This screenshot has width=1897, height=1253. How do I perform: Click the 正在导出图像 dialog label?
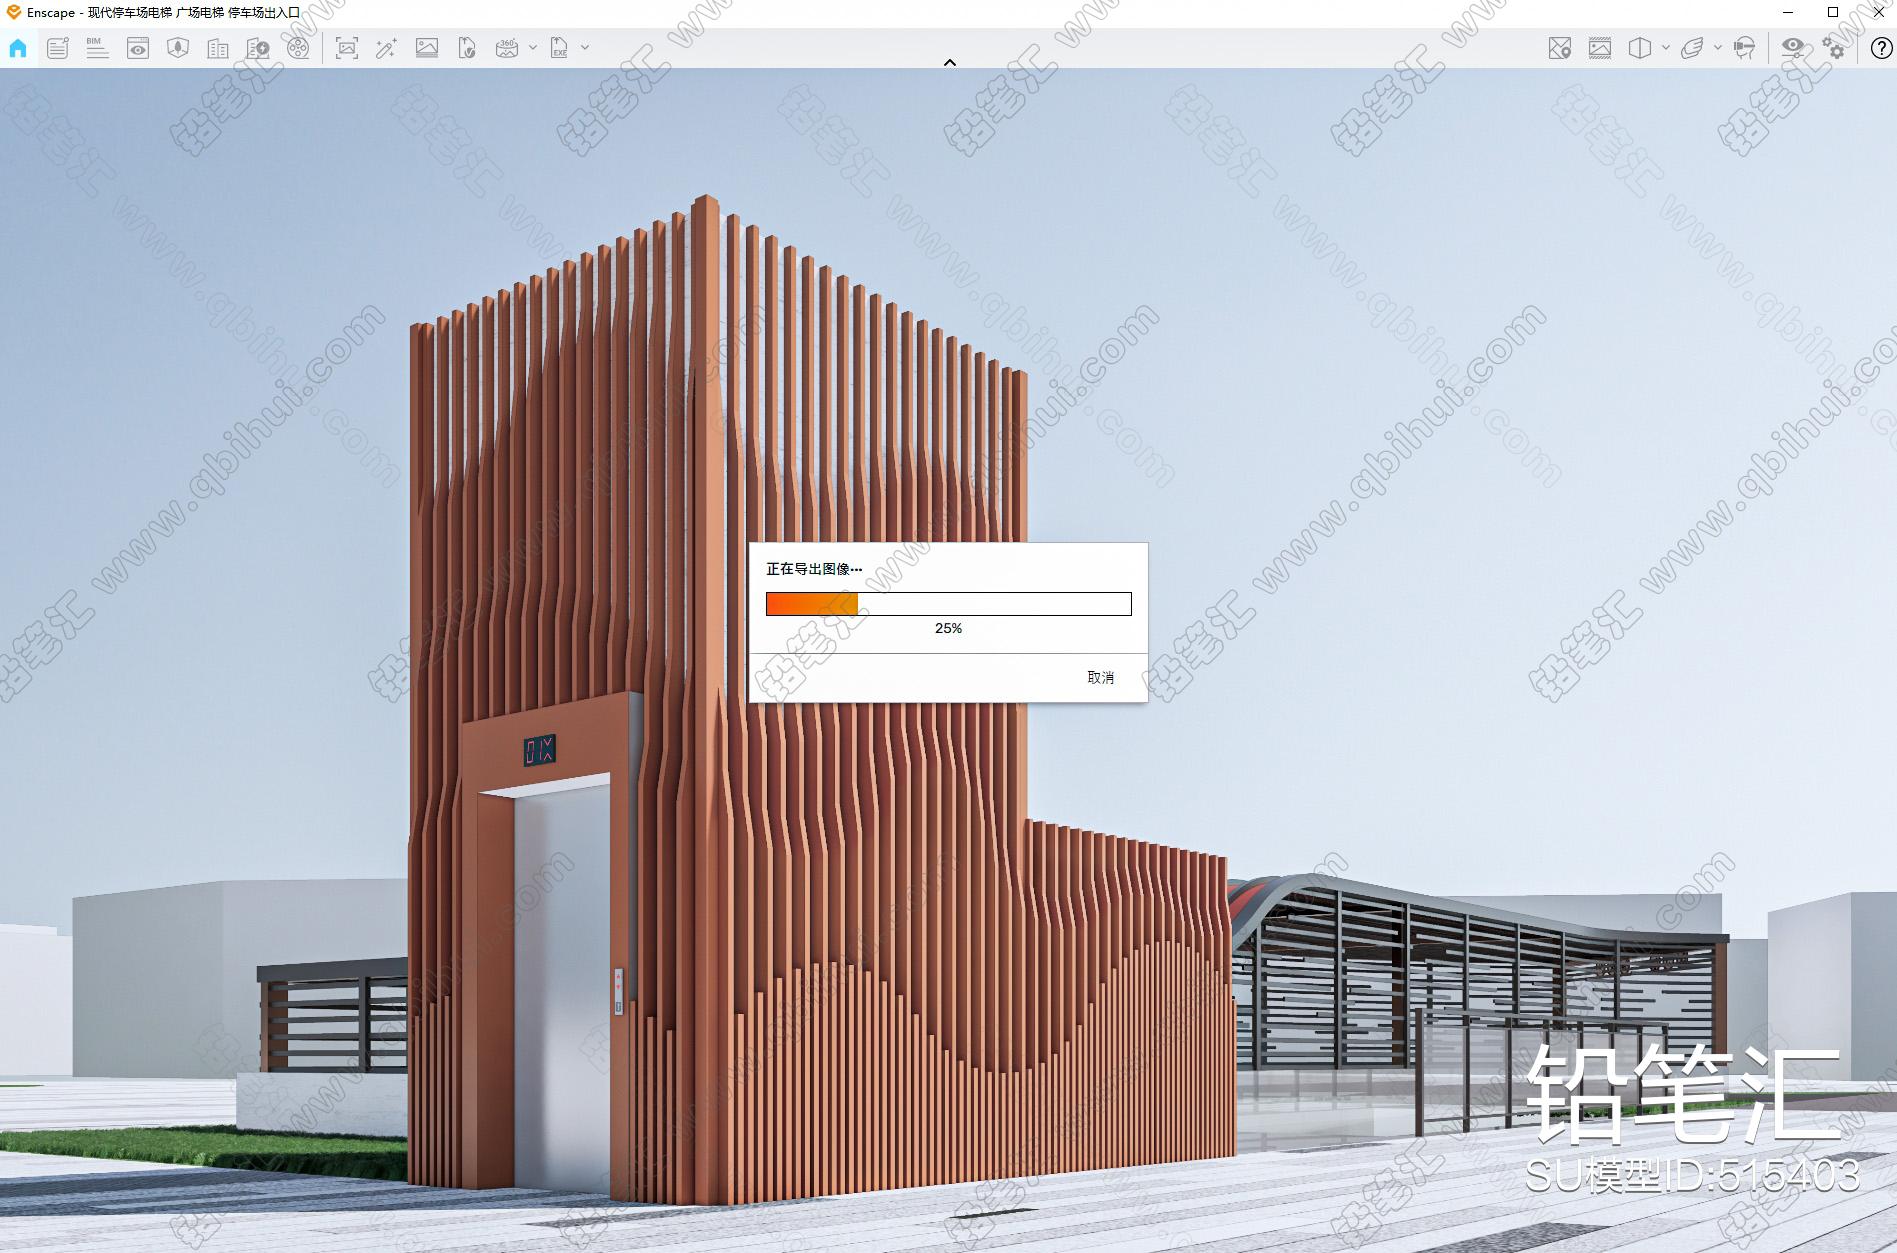814,569
